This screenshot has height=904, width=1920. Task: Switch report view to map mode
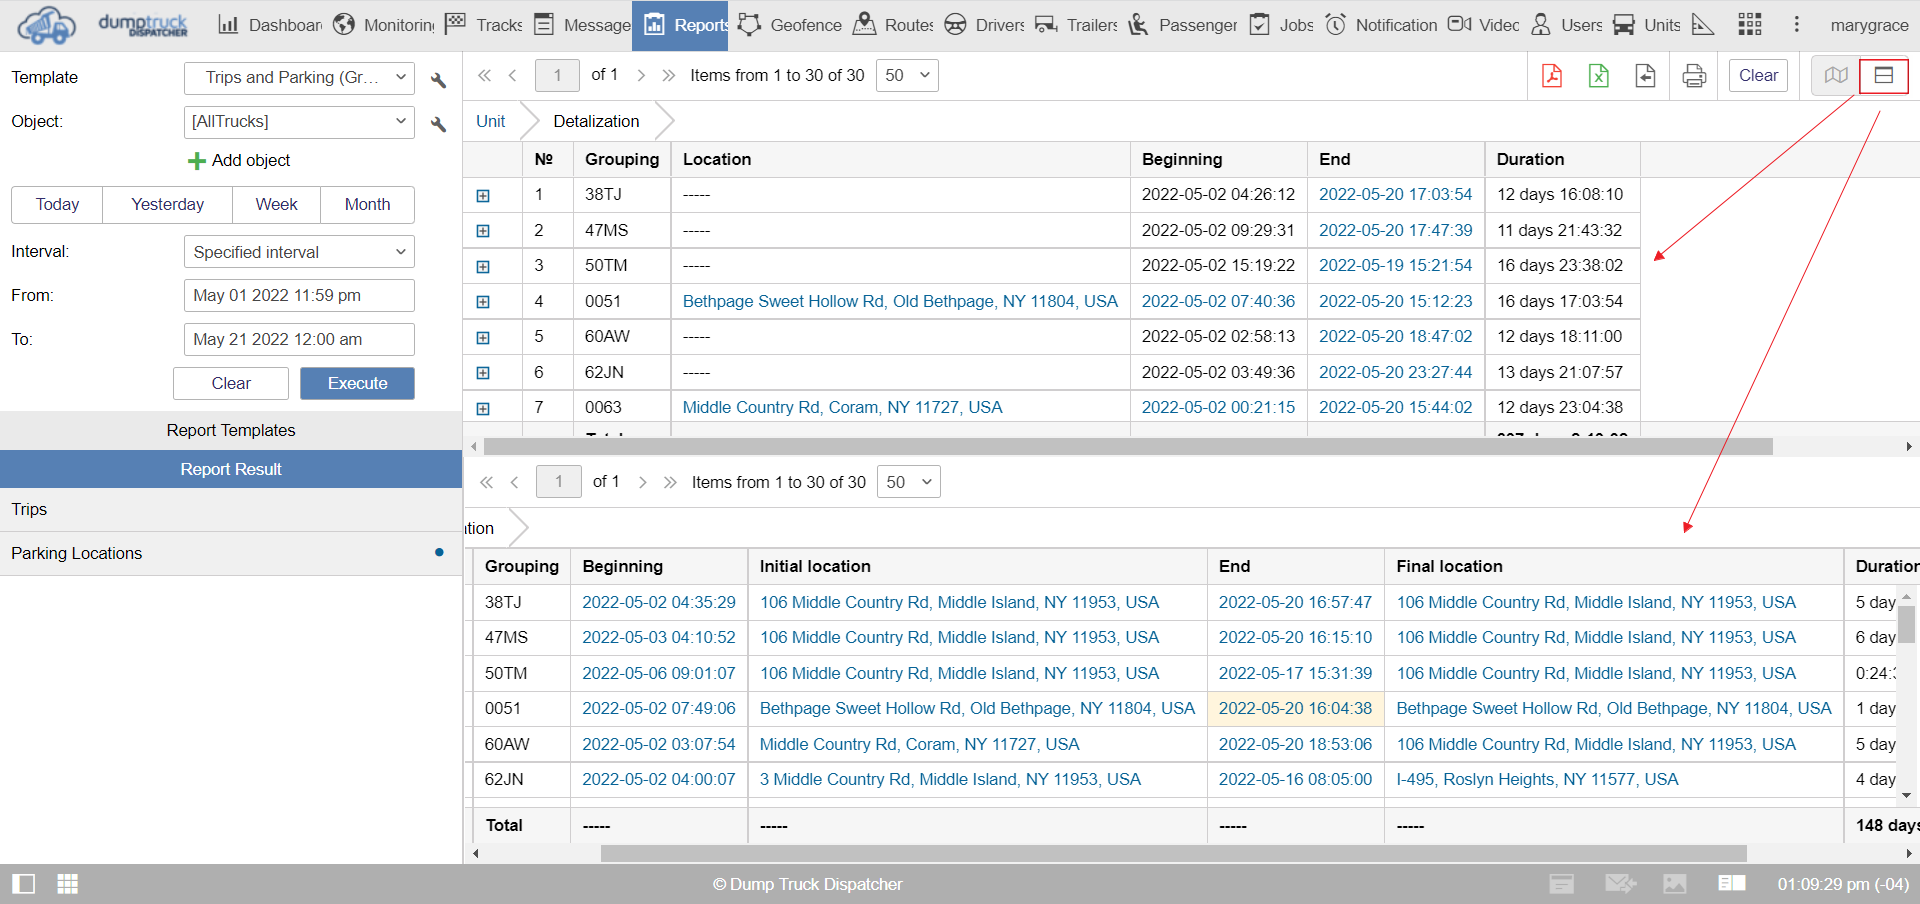1834,75
